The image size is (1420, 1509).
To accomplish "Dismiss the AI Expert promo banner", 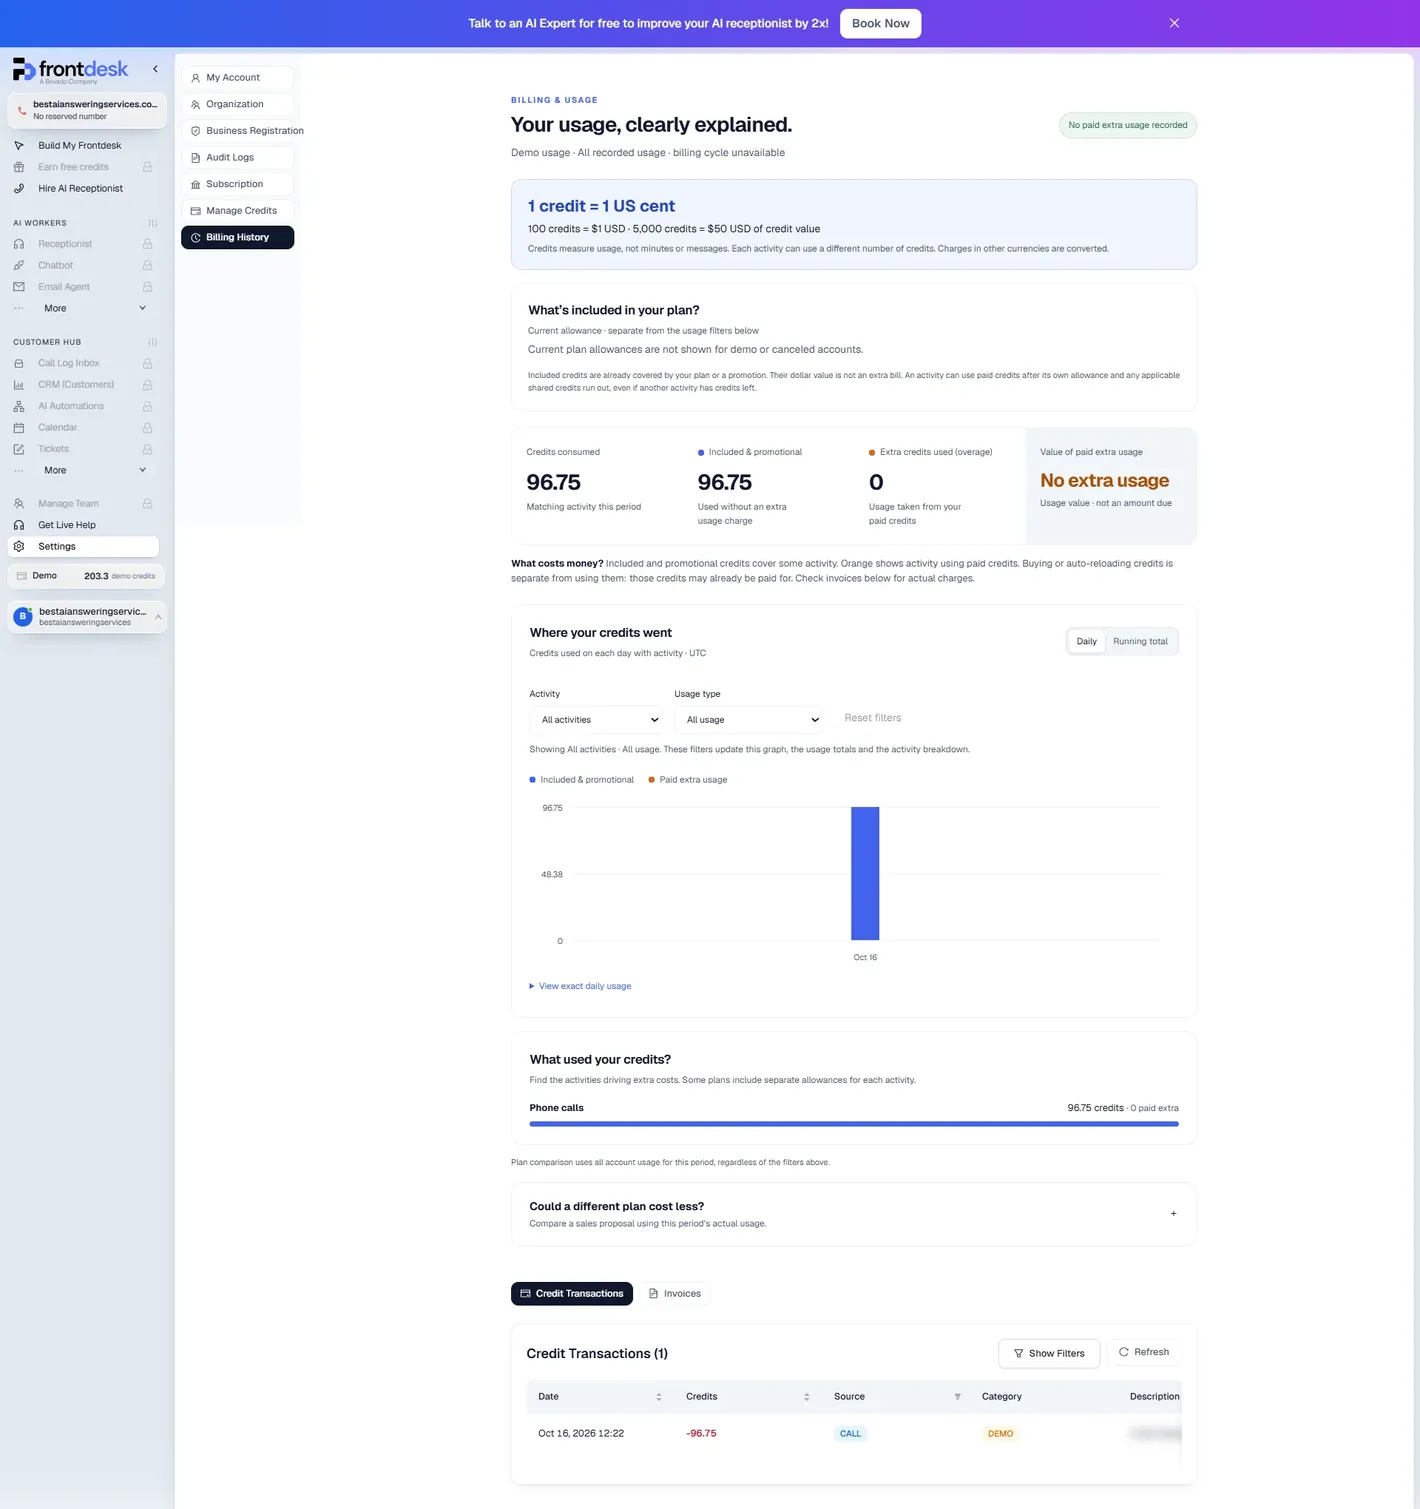I will pyautogui.click(x=1174, y=23).
